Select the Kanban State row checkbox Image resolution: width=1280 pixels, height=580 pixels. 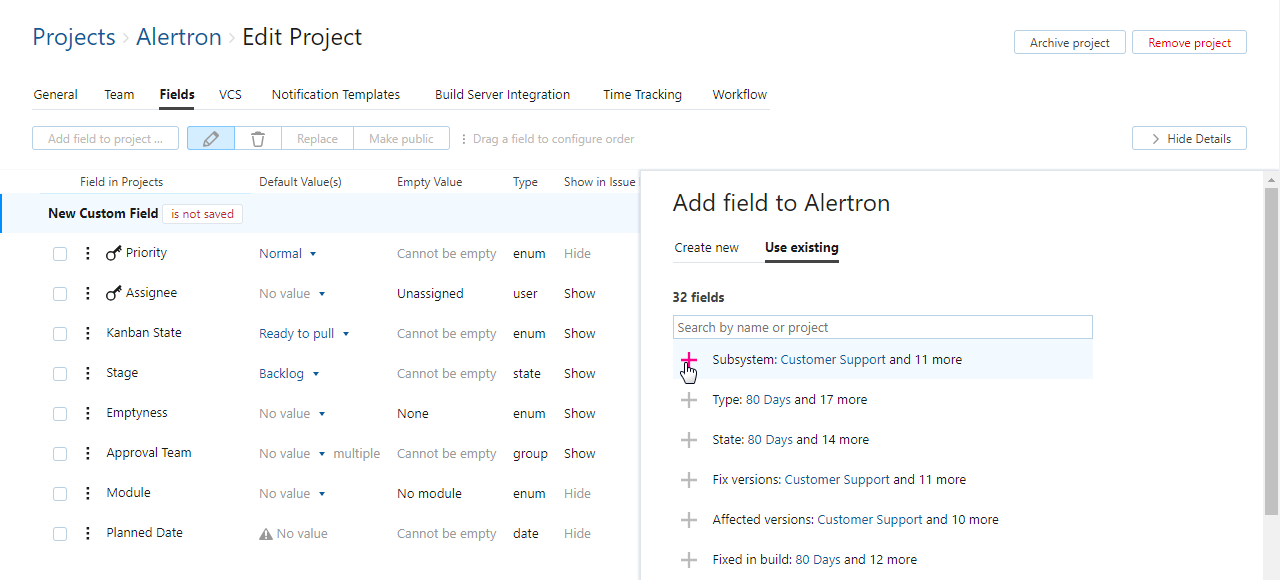[60, 333]
